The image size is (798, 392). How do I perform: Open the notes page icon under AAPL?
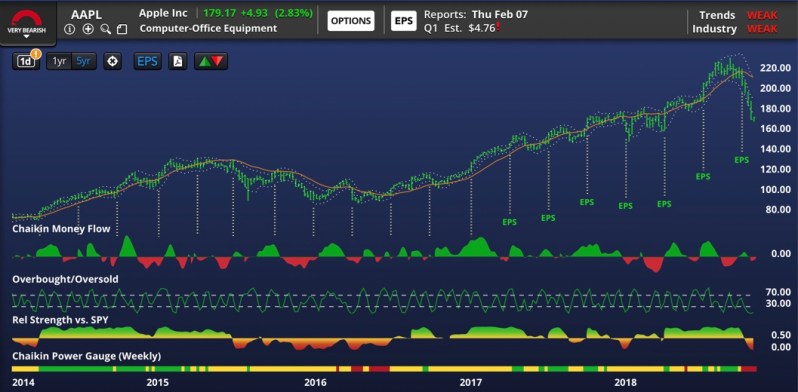tap(122, 29)
